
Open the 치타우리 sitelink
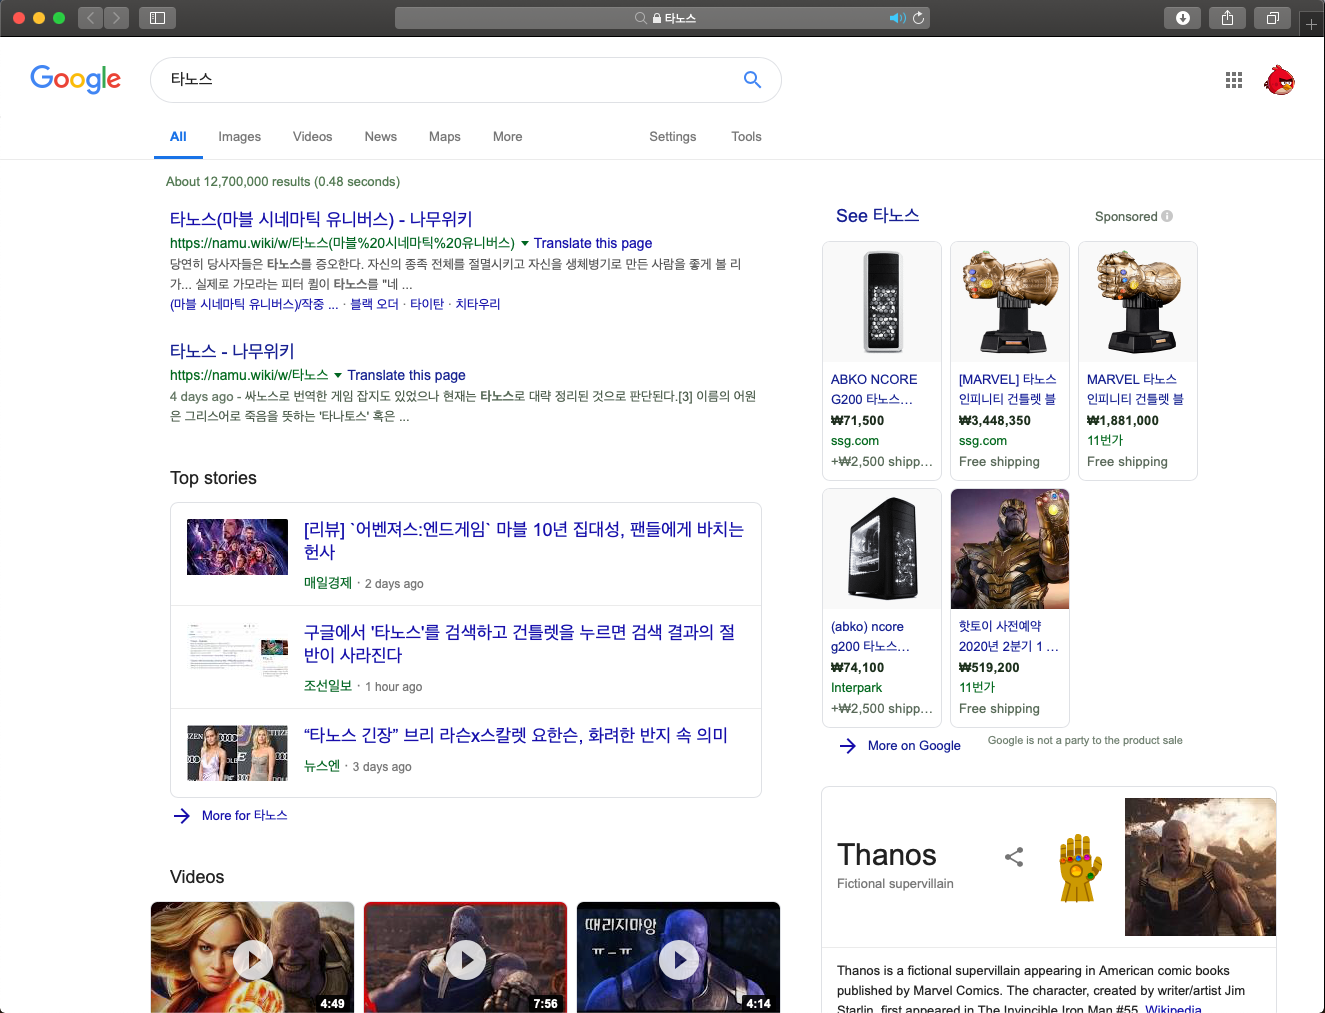478,304
